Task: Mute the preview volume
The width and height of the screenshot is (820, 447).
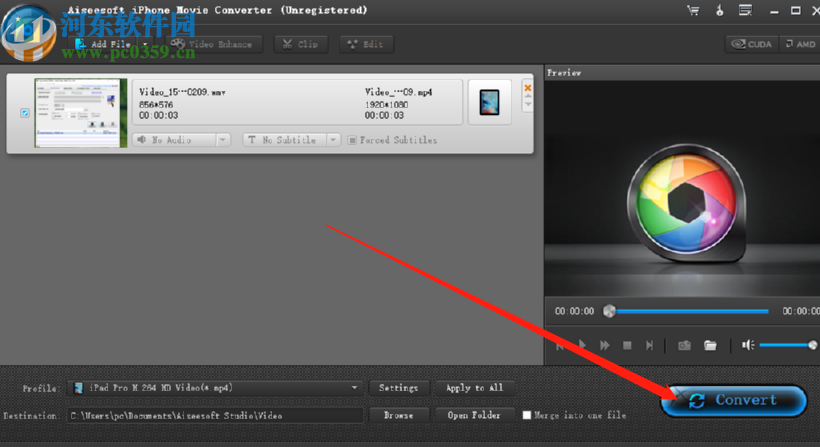Action: point(748,345)
